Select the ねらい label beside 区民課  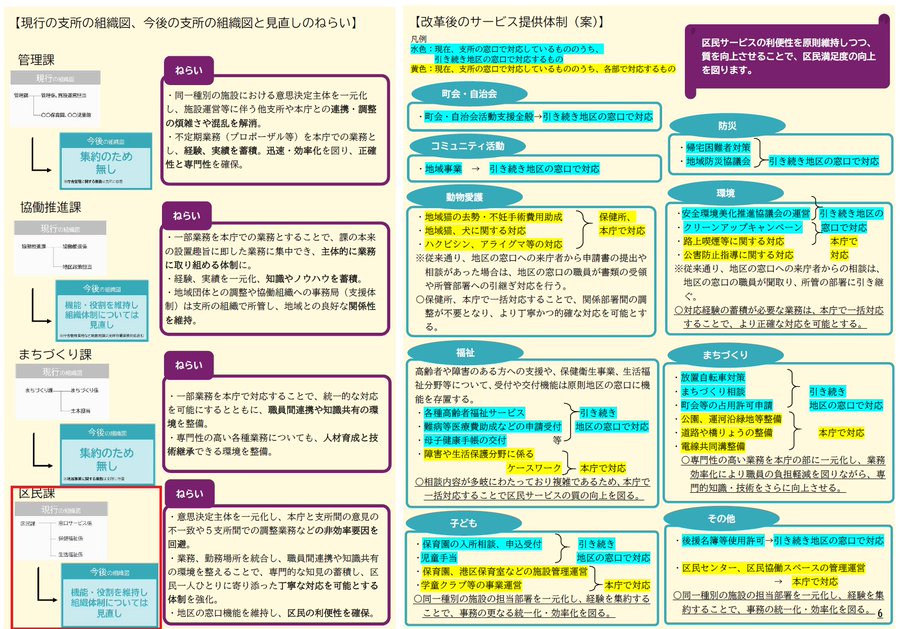[x=189, y=494]
